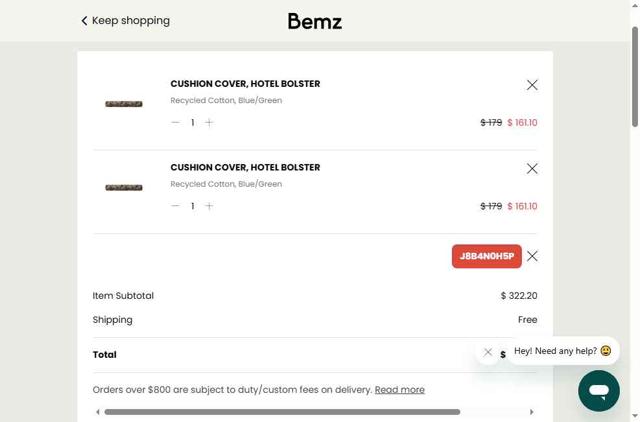Open the Bemz logo homepage
Screen dimensions: 640x422
pyautogui.click(x=315, y=21)
